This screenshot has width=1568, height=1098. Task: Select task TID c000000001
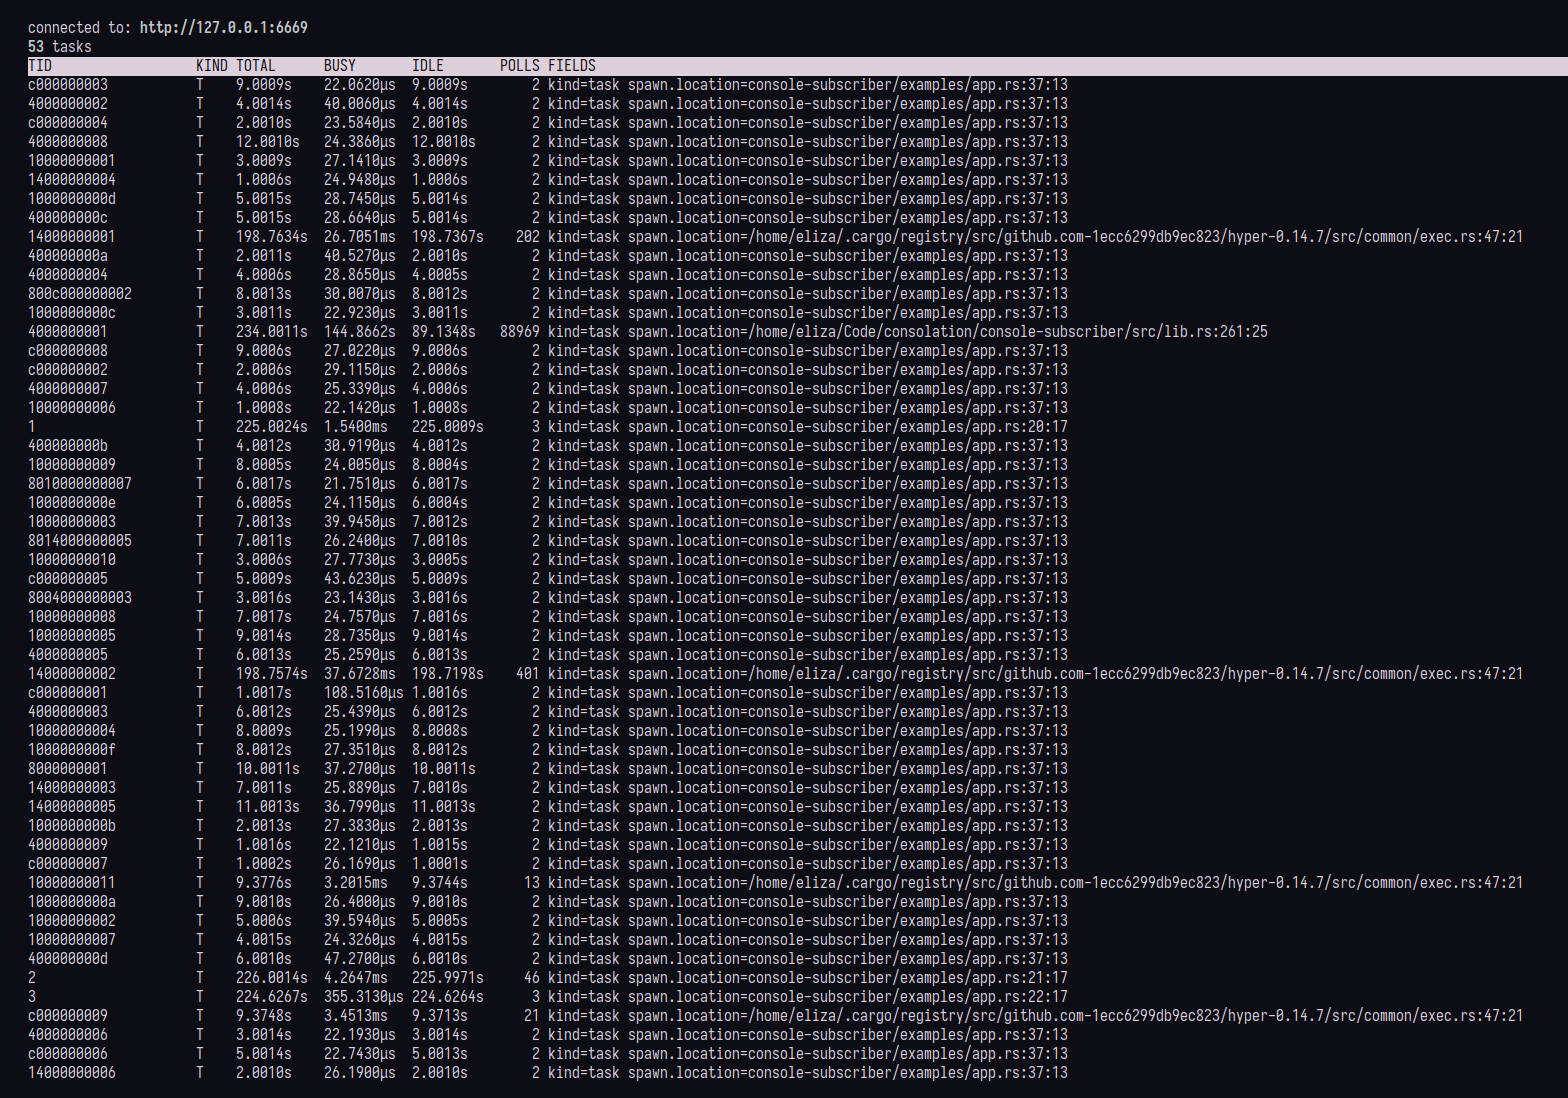68,693
